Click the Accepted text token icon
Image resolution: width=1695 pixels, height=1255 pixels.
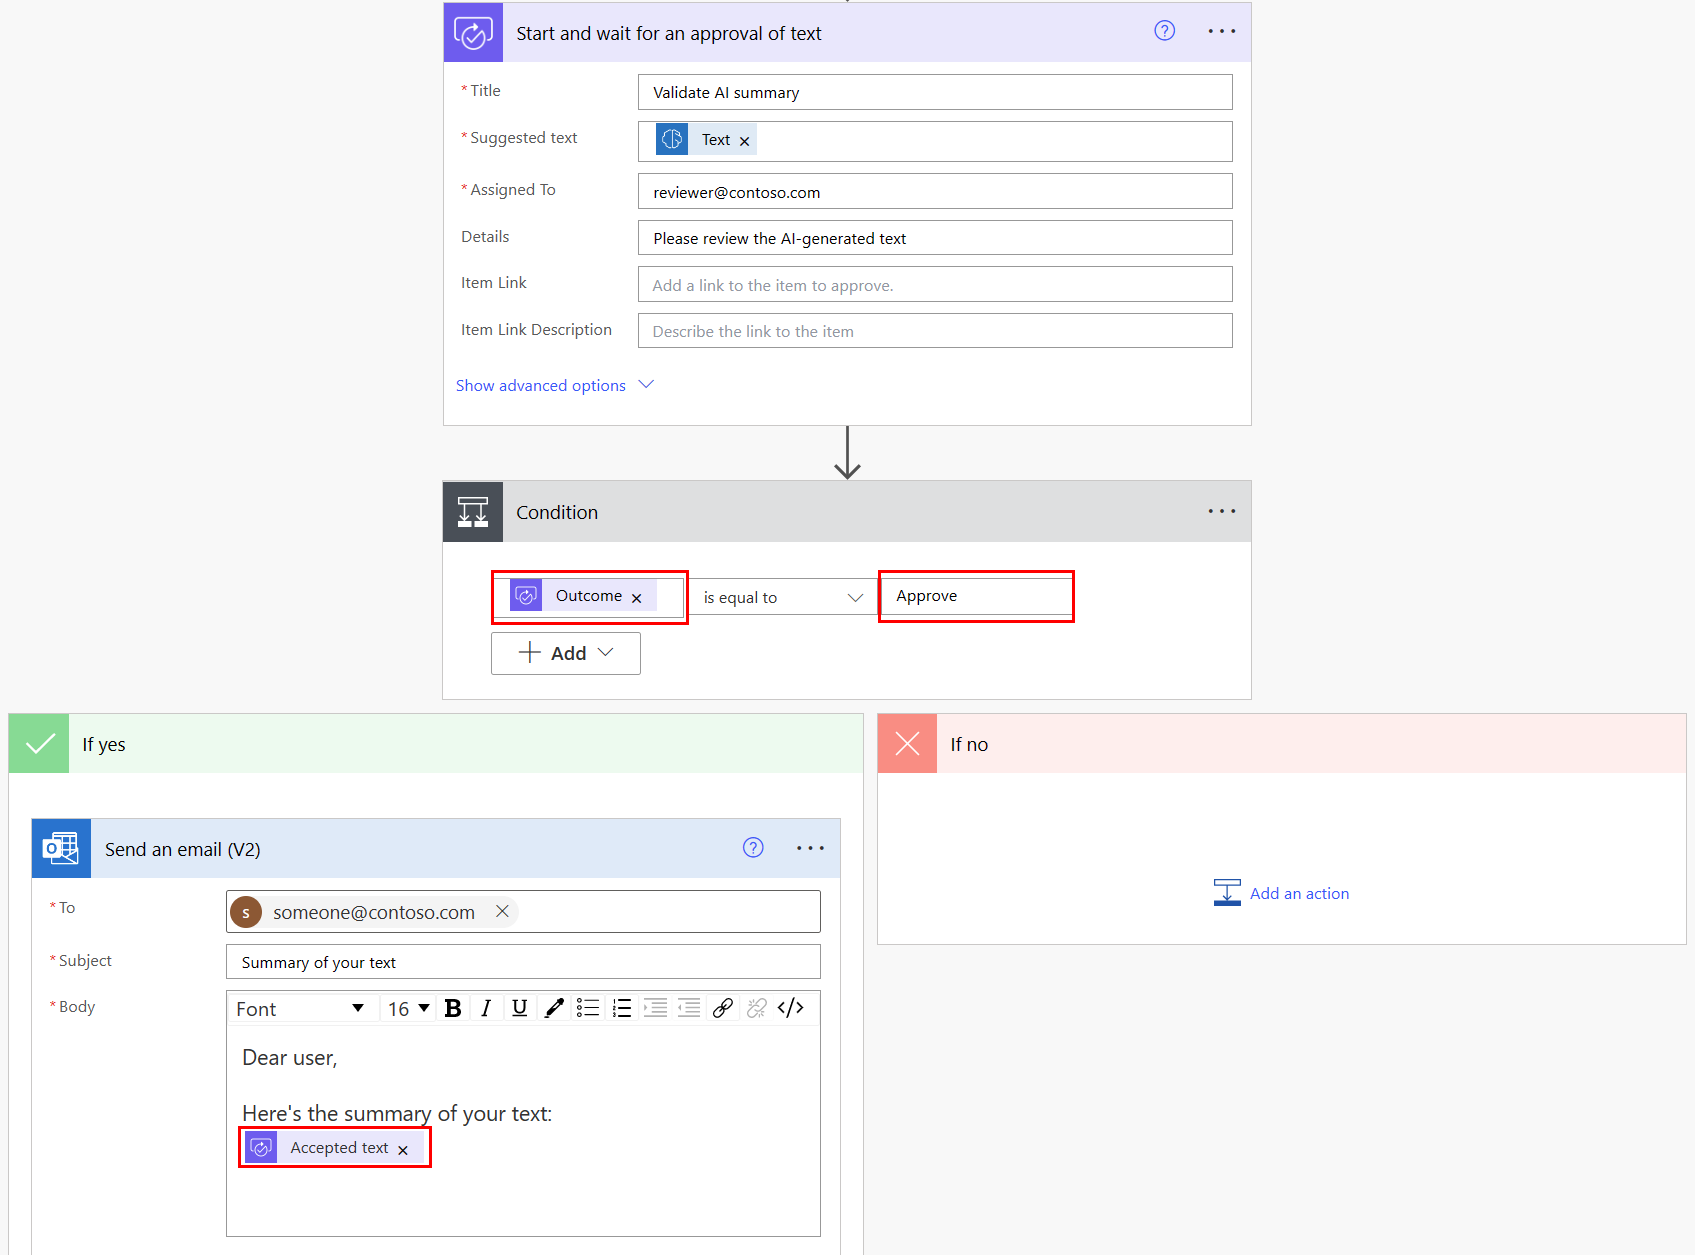click(x=261, y=1148)
